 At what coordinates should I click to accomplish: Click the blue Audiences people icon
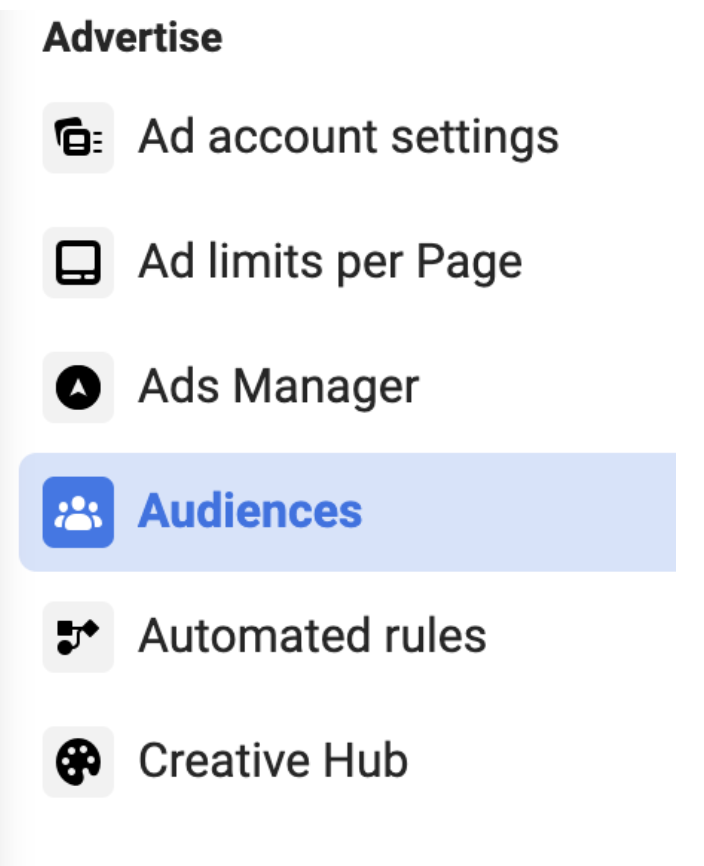[78, 512]
